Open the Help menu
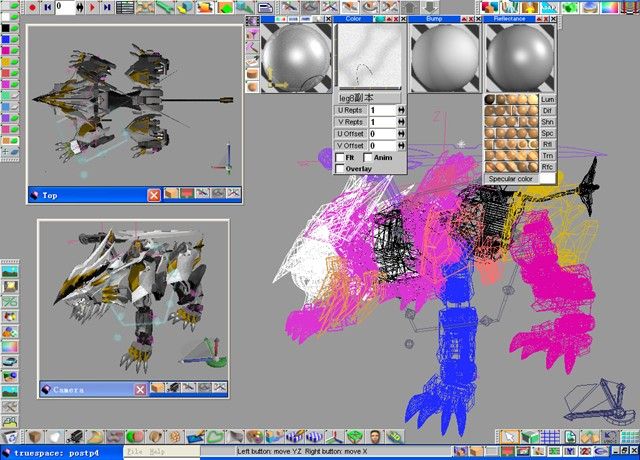 [155, 452]
